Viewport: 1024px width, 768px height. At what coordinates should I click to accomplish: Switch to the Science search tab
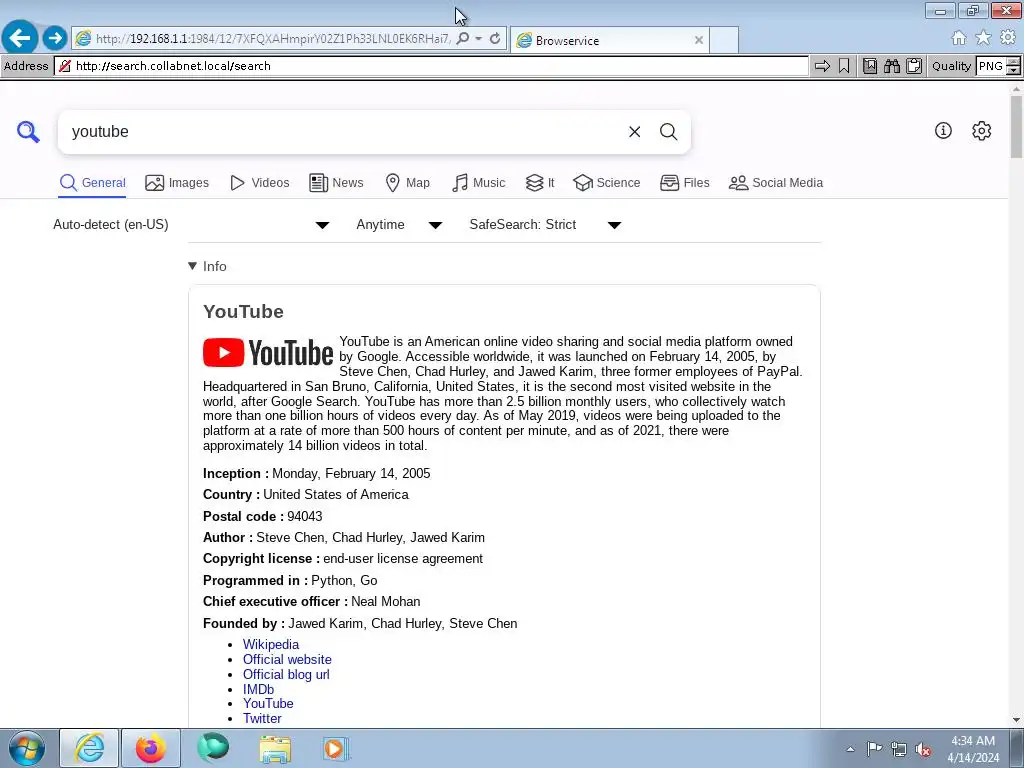click(607, 183)
